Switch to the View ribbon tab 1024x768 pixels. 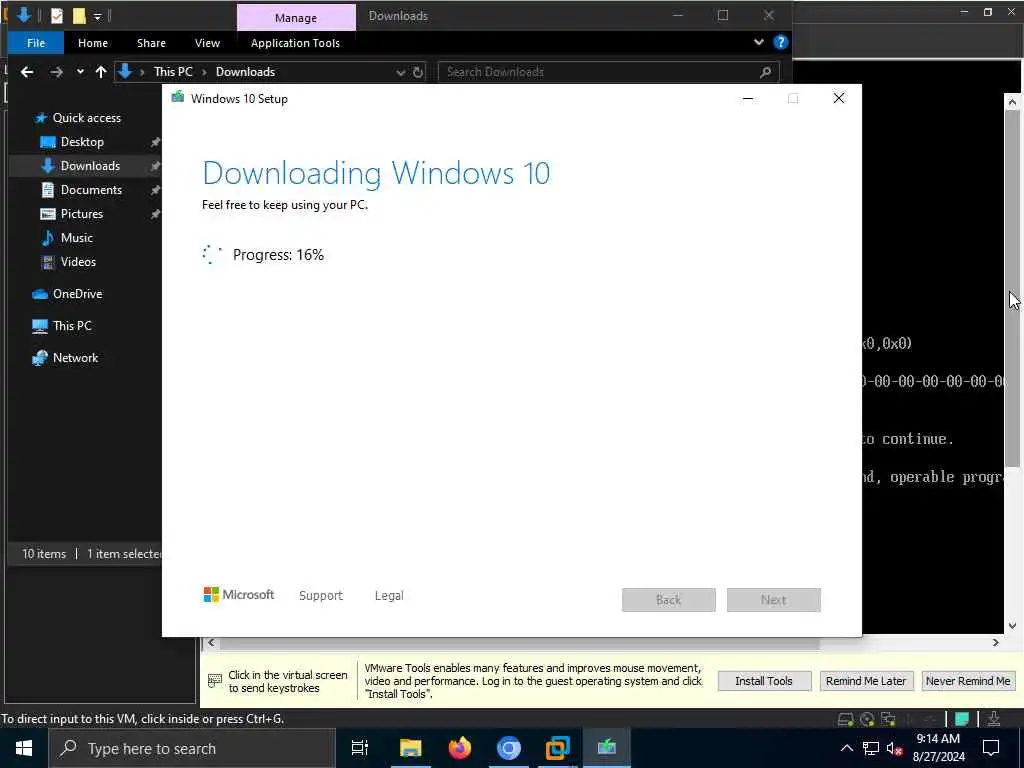coord(207,43)
